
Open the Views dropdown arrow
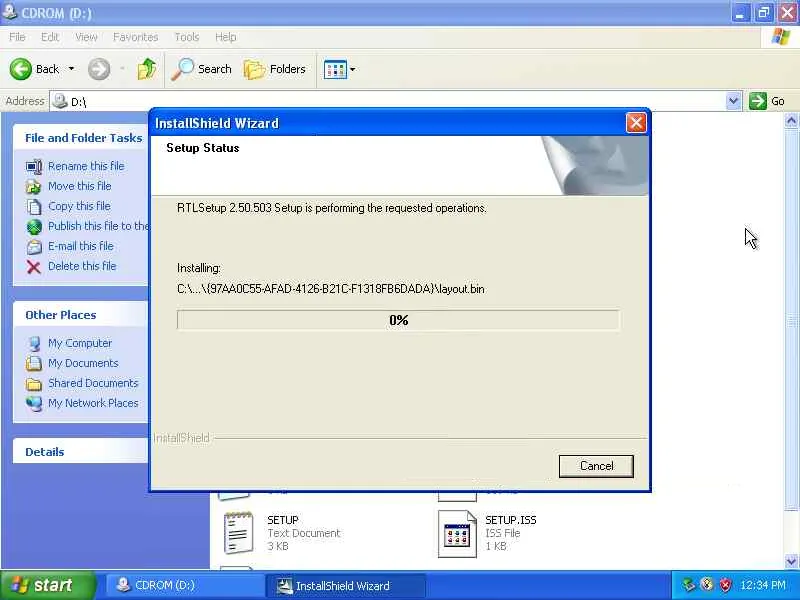353,69
